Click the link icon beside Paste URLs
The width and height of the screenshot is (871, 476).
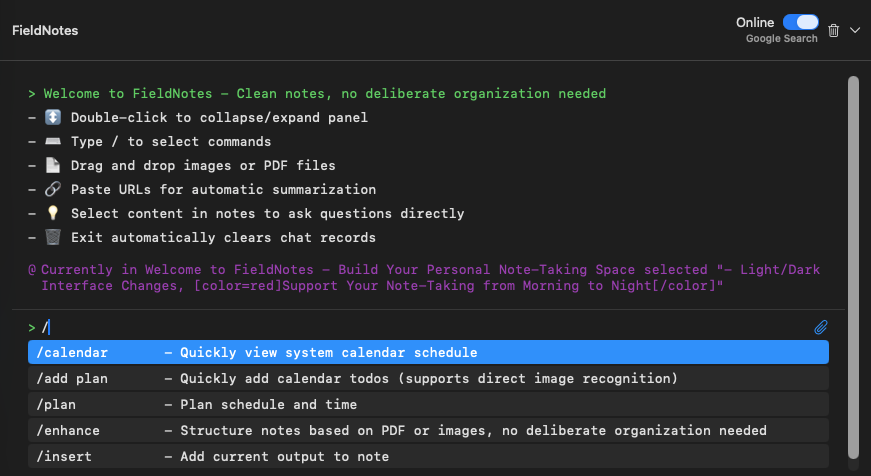[53, 189]
